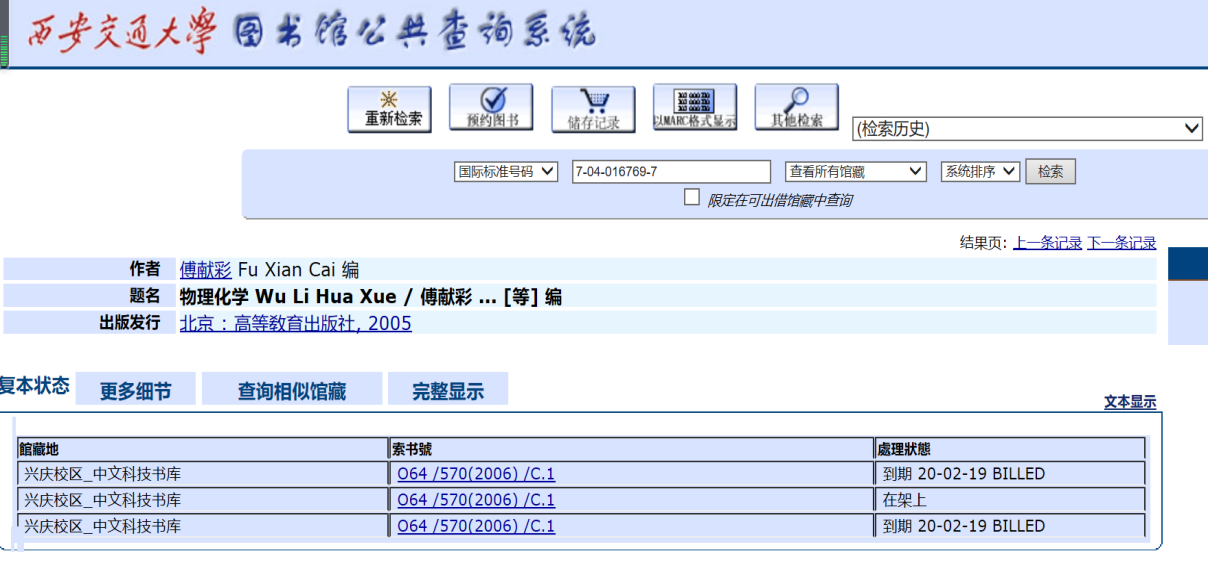Go to 下一条记录 next record link

pos(1121,243)
